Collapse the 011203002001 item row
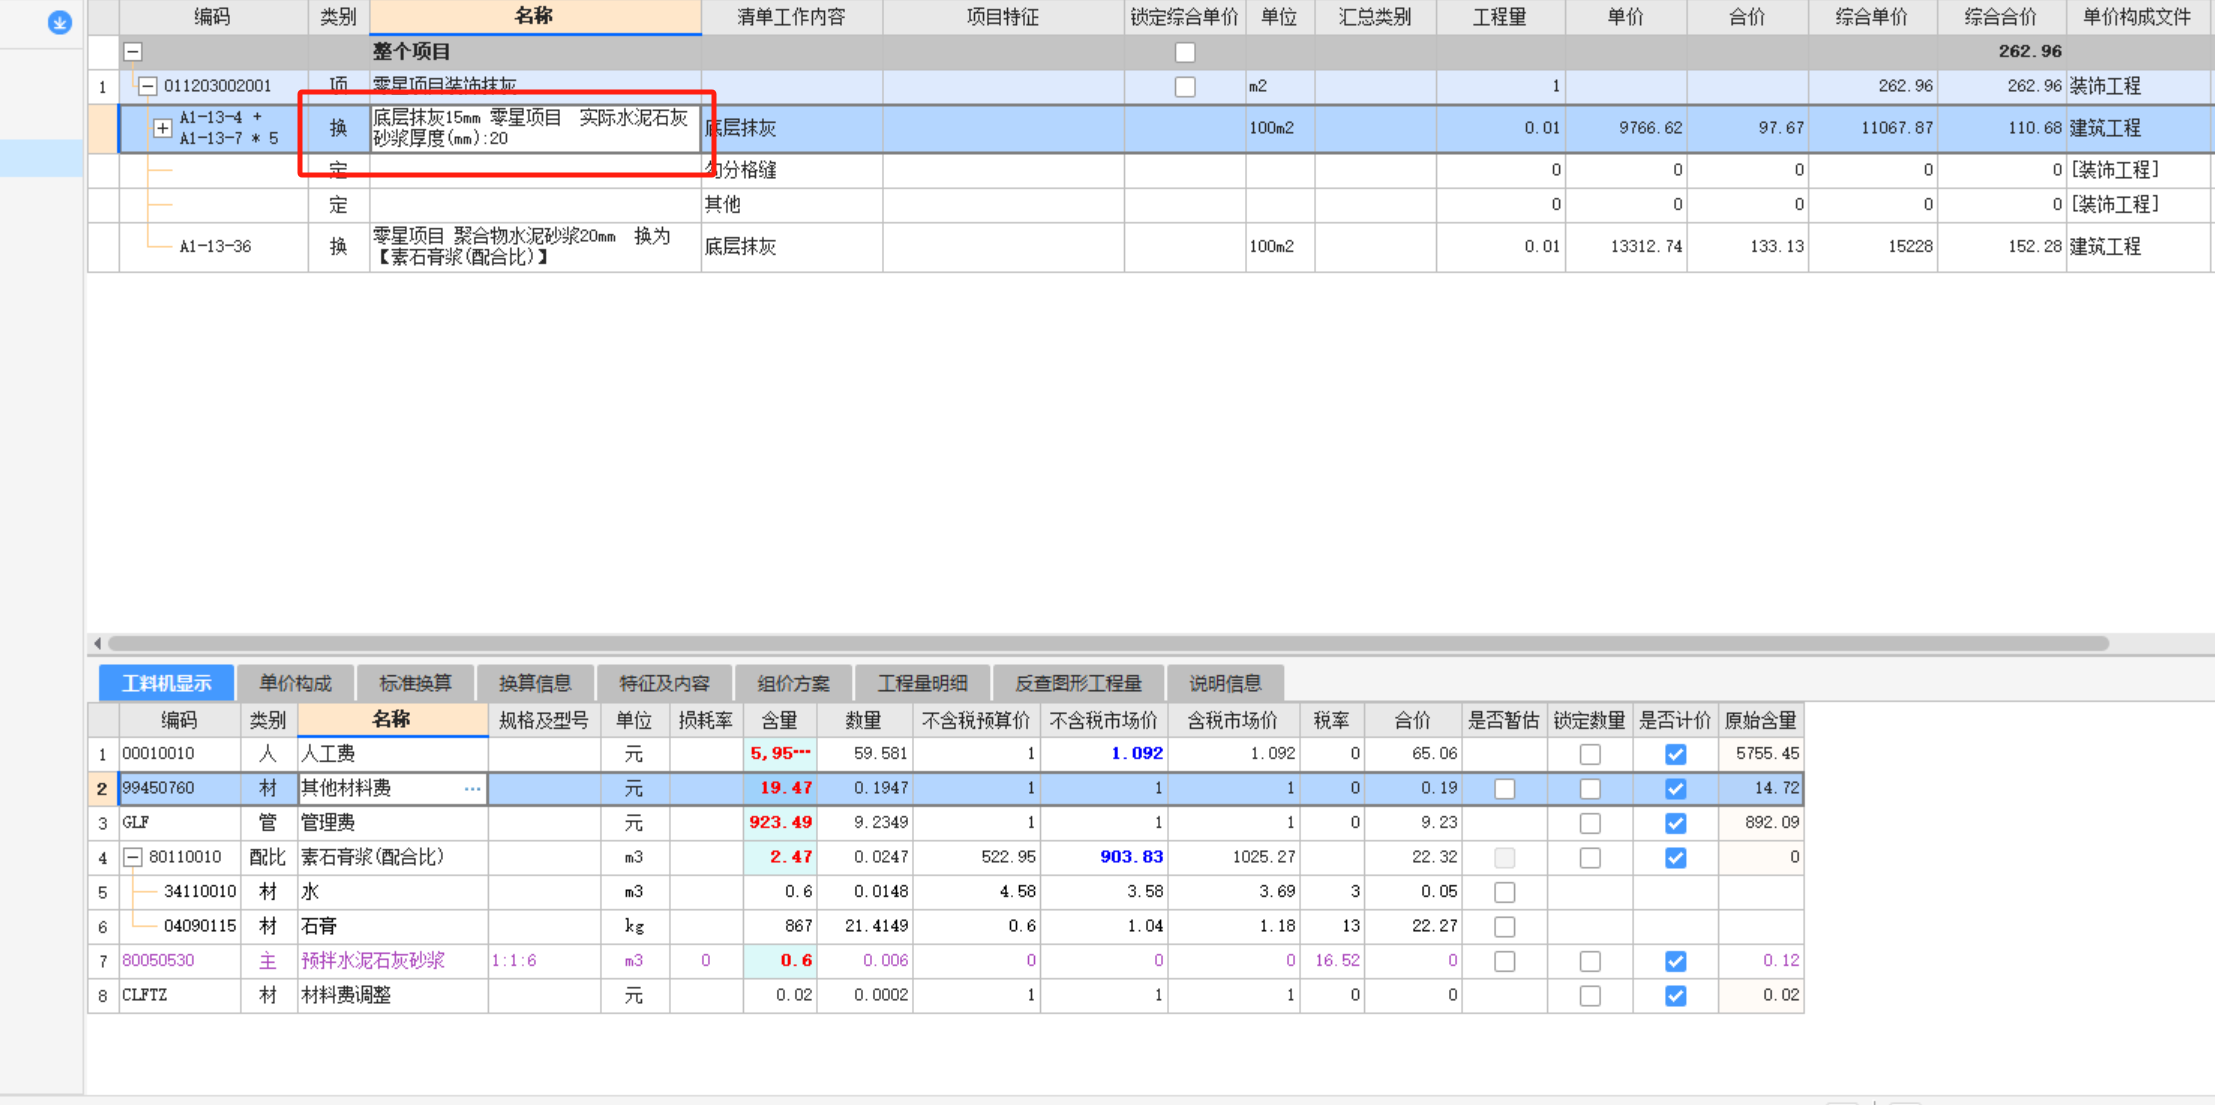The height and width of the screenshot is (1105, 2215). click(x=148, y=86)
